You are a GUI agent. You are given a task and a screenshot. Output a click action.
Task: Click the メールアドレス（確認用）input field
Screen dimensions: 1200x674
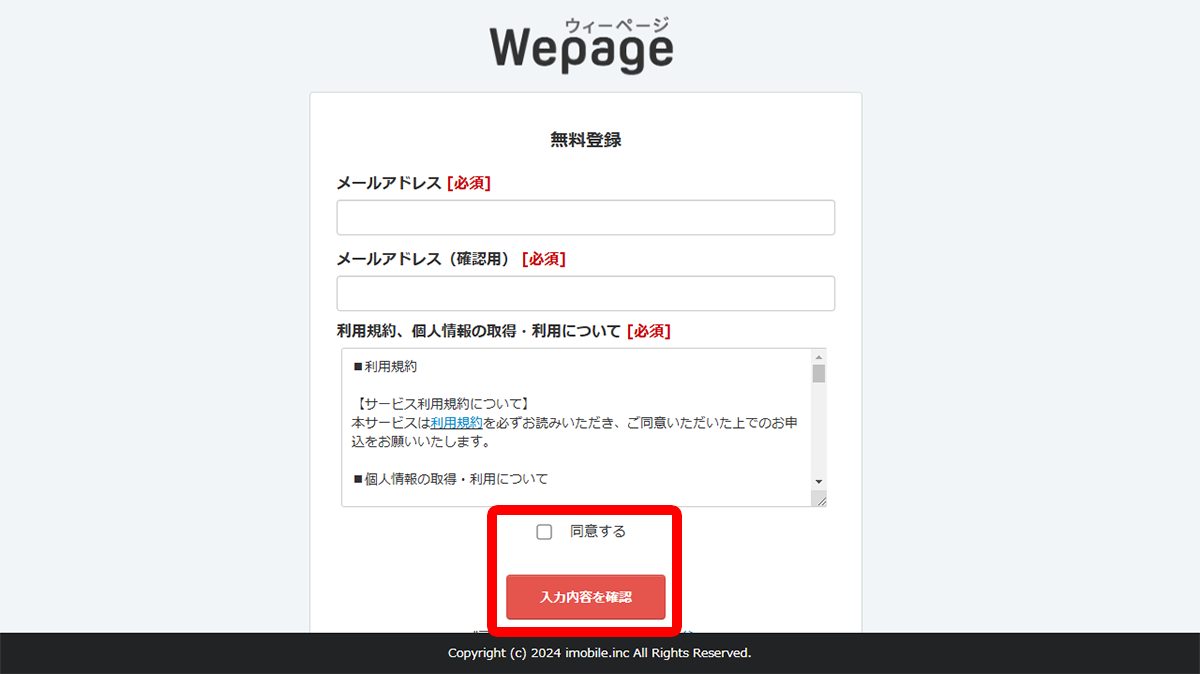point(585,293)
